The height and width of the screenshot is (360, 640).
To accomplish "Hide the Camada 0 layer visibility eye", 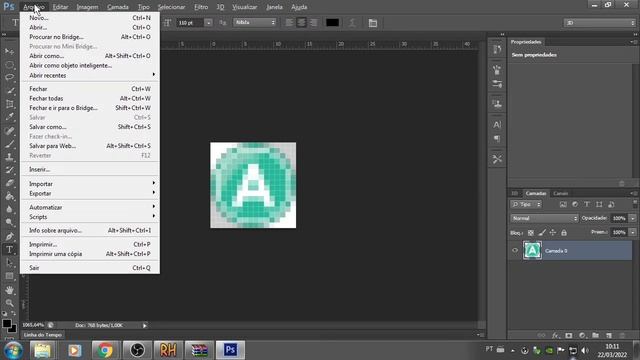I will click(515, 251).
